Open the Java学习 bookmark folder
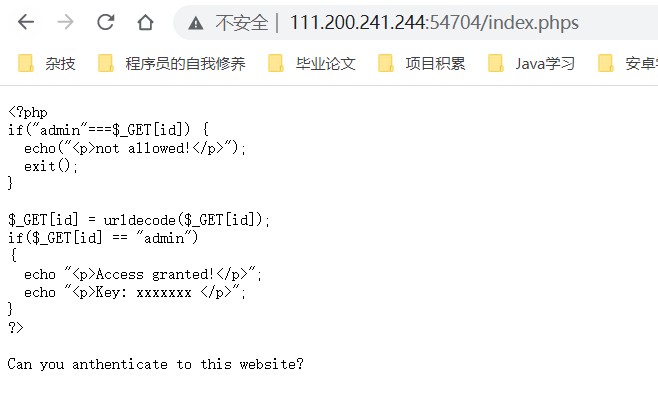658x401 pixels. point(532,64)
